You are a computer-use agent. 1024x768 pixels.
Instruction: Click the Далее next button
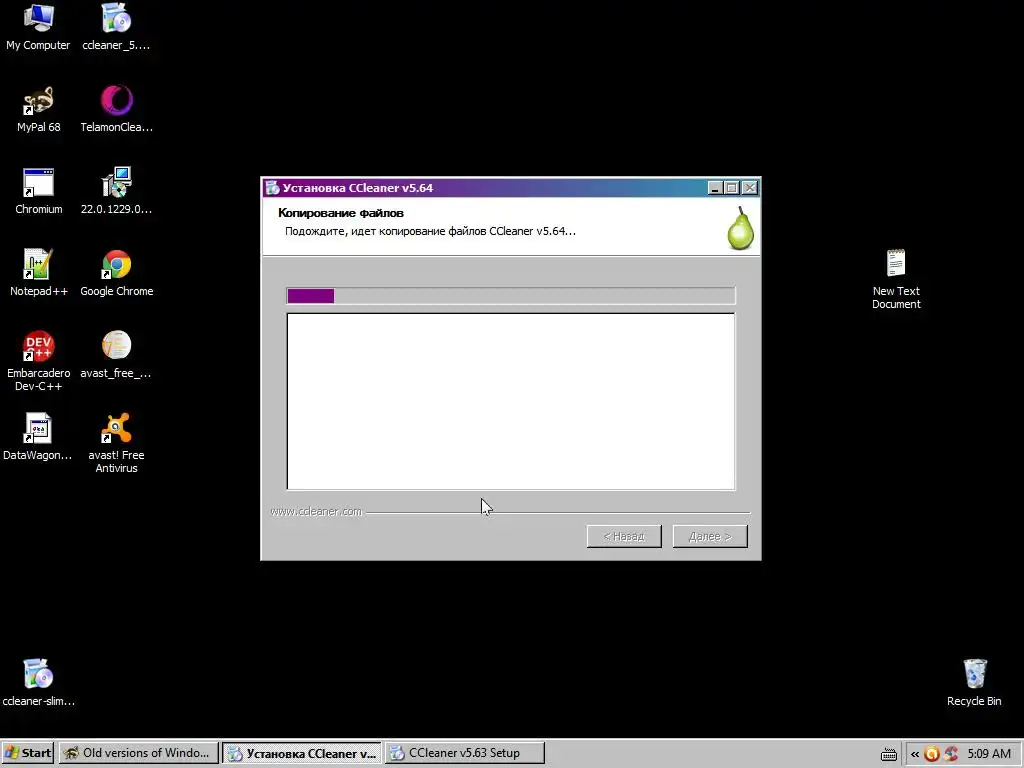click(x=710, y=536)
